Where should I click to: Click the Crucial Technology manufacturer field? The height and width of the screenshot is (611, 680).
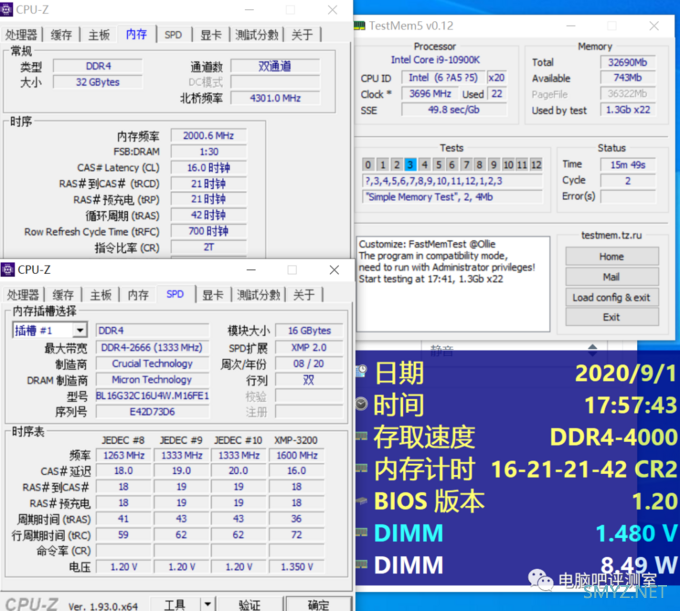coord(152,363)
